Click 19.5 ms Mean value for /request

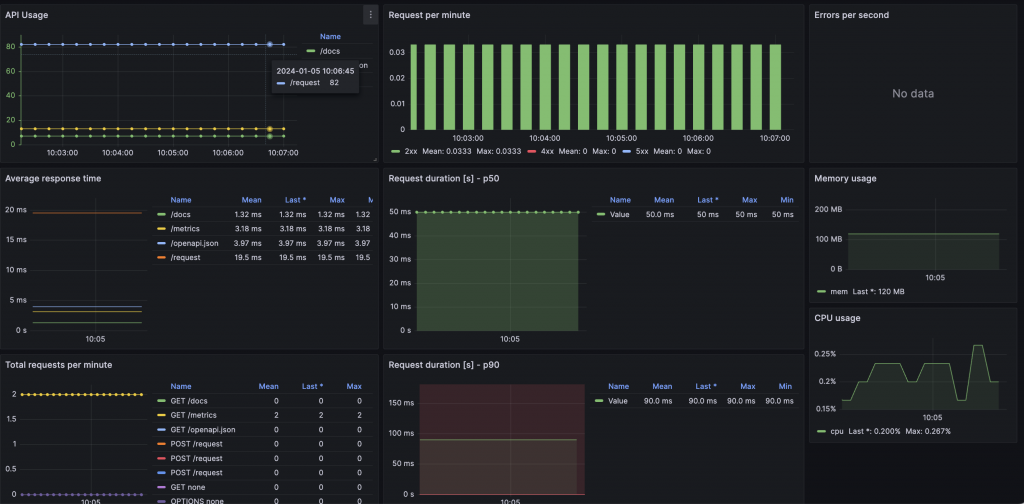(248, 257)
